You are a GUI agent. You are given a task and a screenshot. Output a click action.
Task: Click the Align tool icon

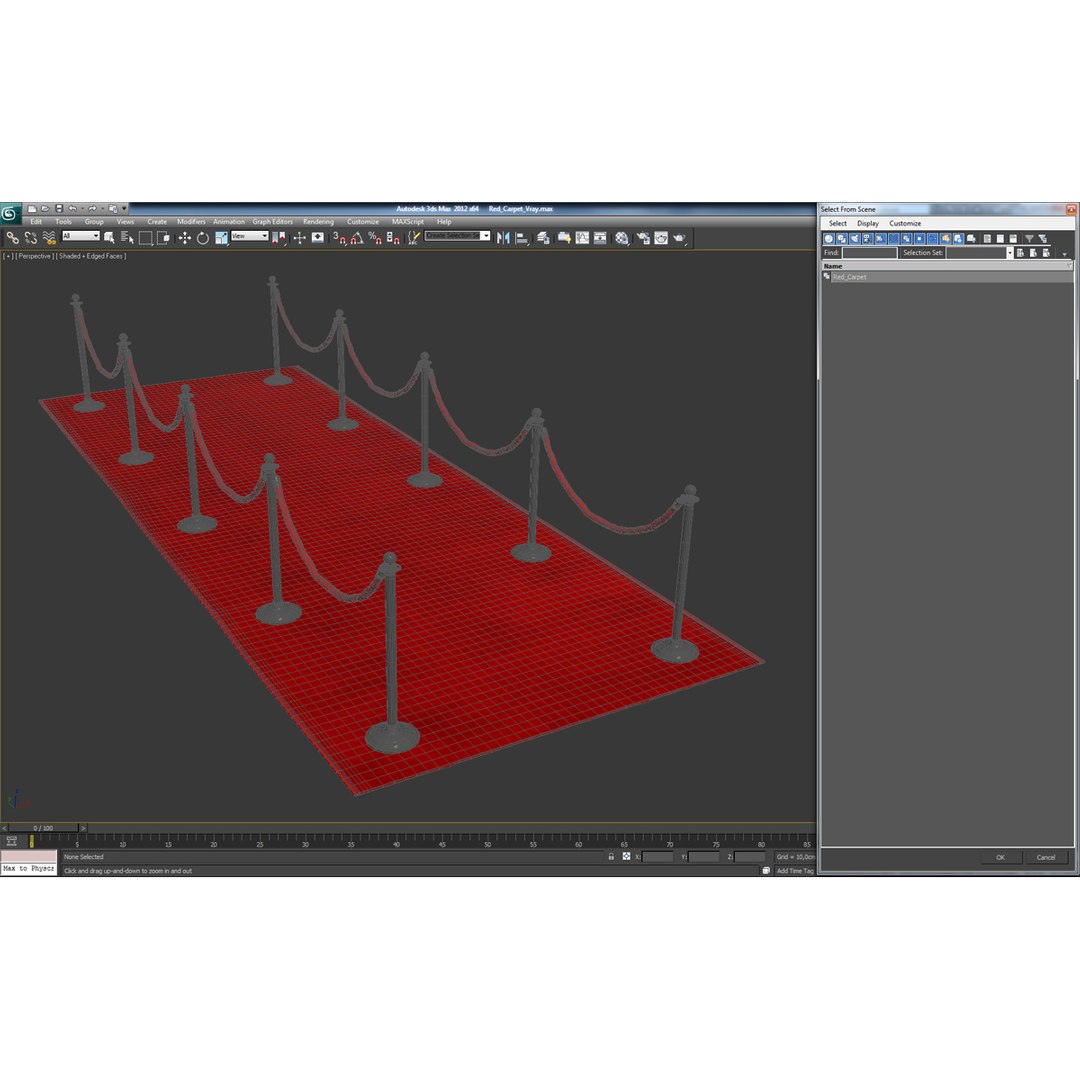[x=522, y=238]
